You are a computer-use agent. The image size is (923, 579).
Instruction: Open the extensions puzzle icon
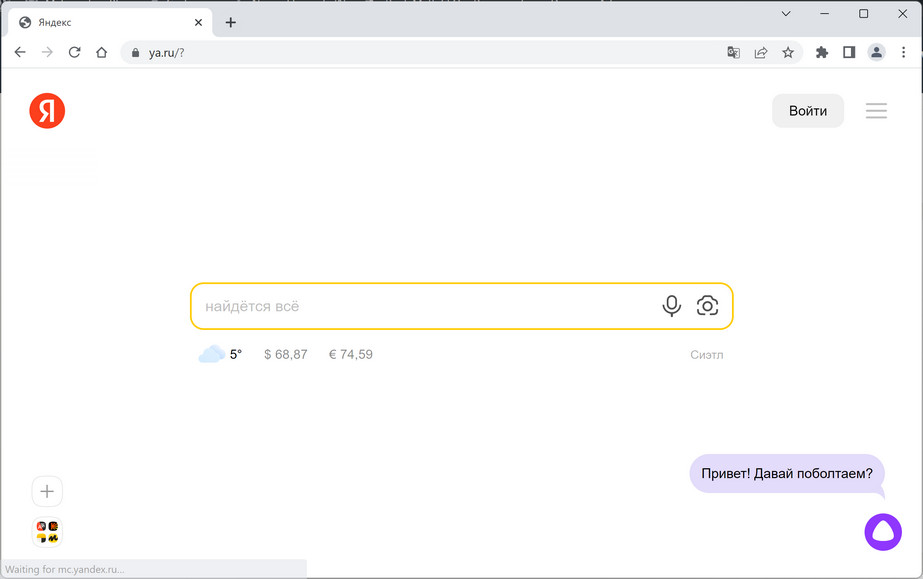821,52
